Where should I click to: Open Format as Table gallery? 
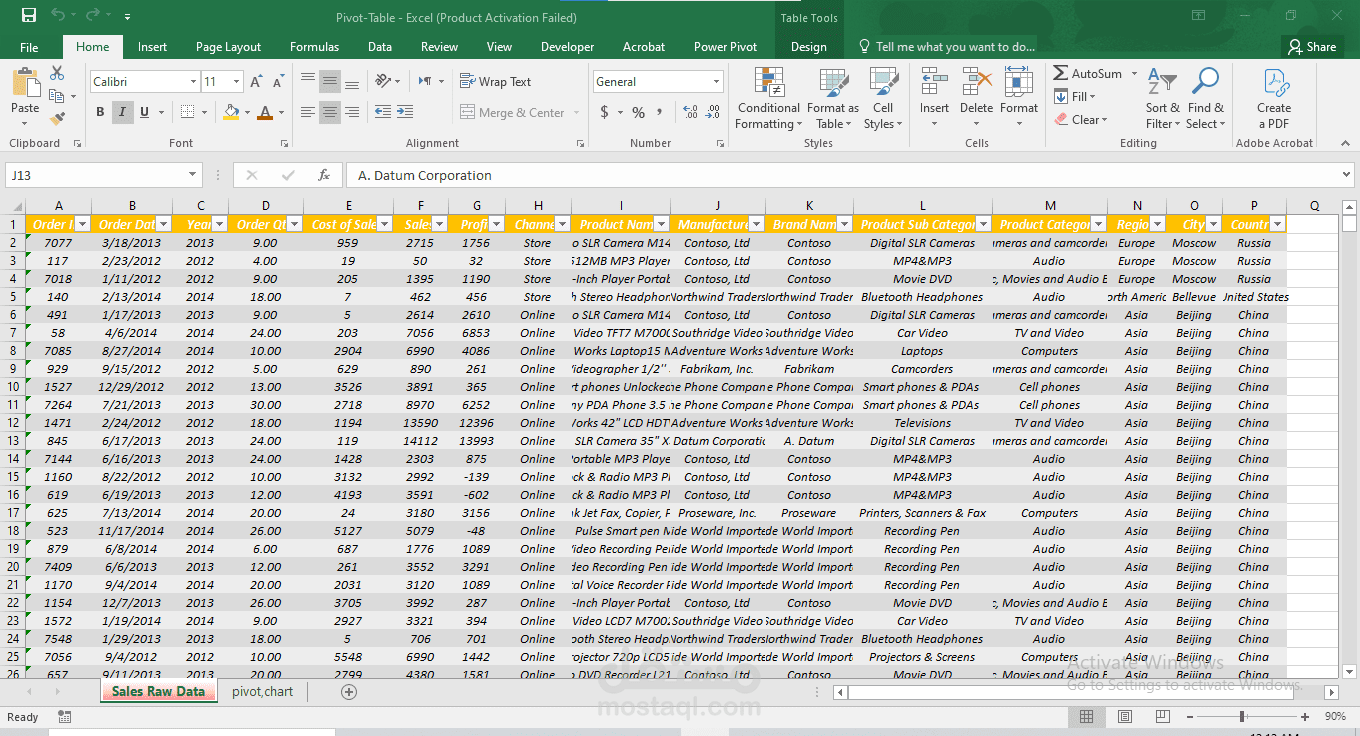(x=833, y=99)
